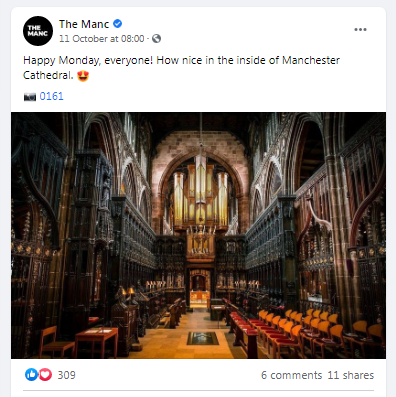
Task: View the 11 shares
Action: [x=351, y=375]
